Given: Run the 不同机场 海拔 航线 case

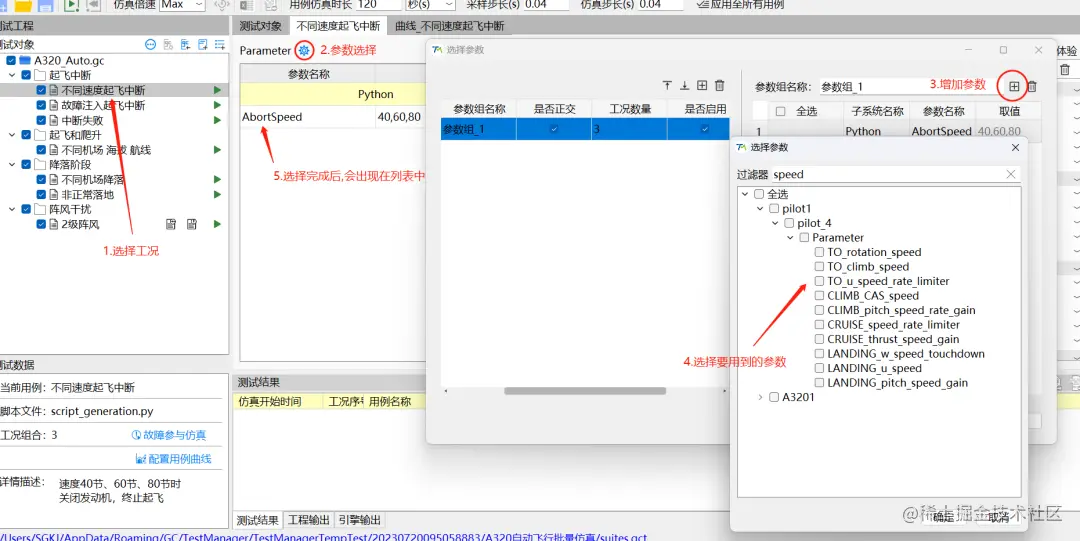Looking at the screenshot, I should tap(218, 150).
